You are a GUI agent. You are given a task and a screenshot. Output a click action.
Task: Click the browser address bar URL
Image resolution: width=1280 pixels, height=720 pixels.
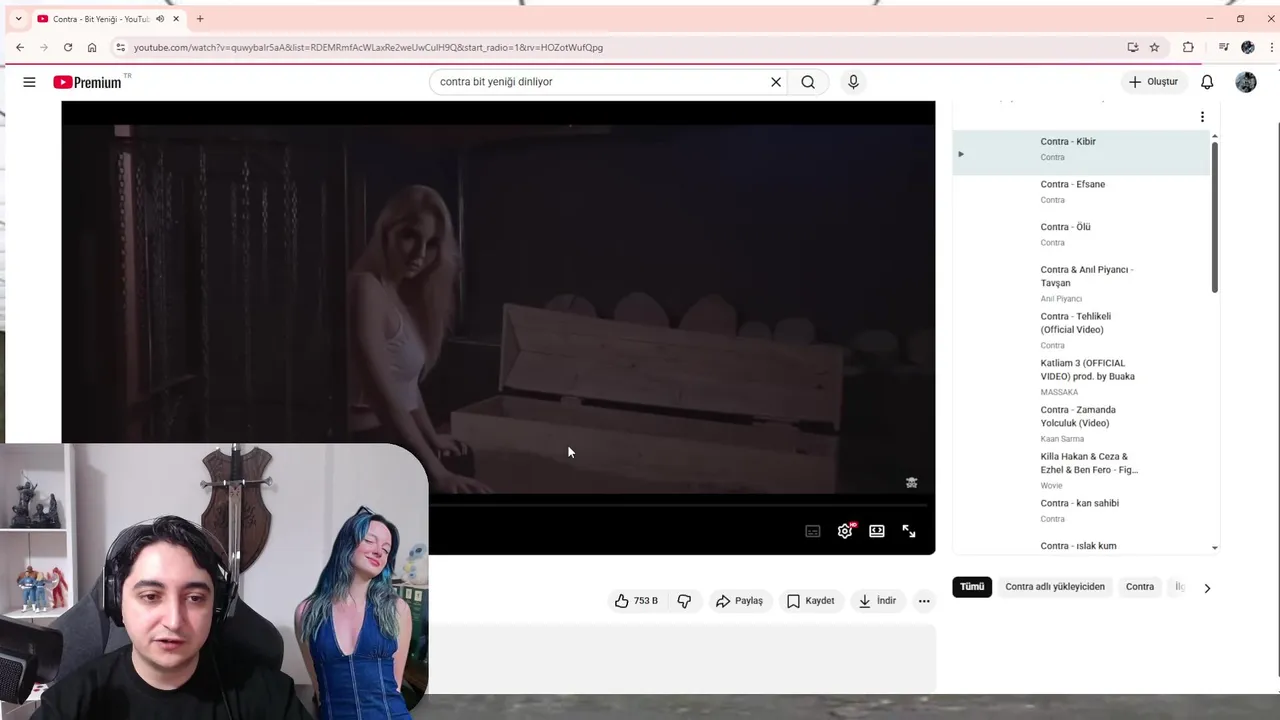(x=368, y=47)
